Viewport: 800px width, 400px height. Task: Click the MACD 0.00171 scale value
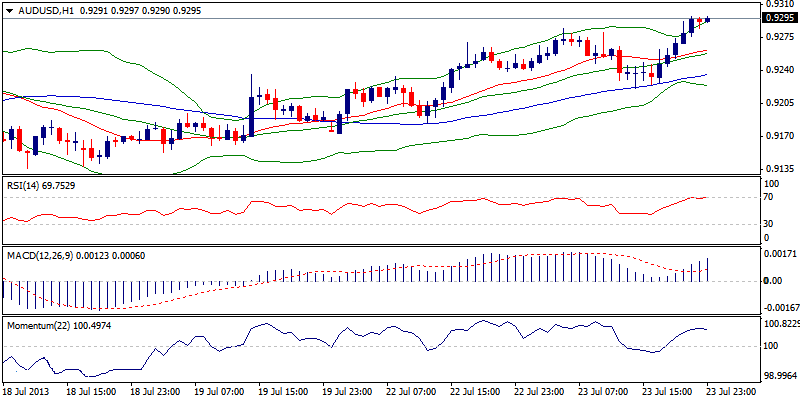pos(777,255)
